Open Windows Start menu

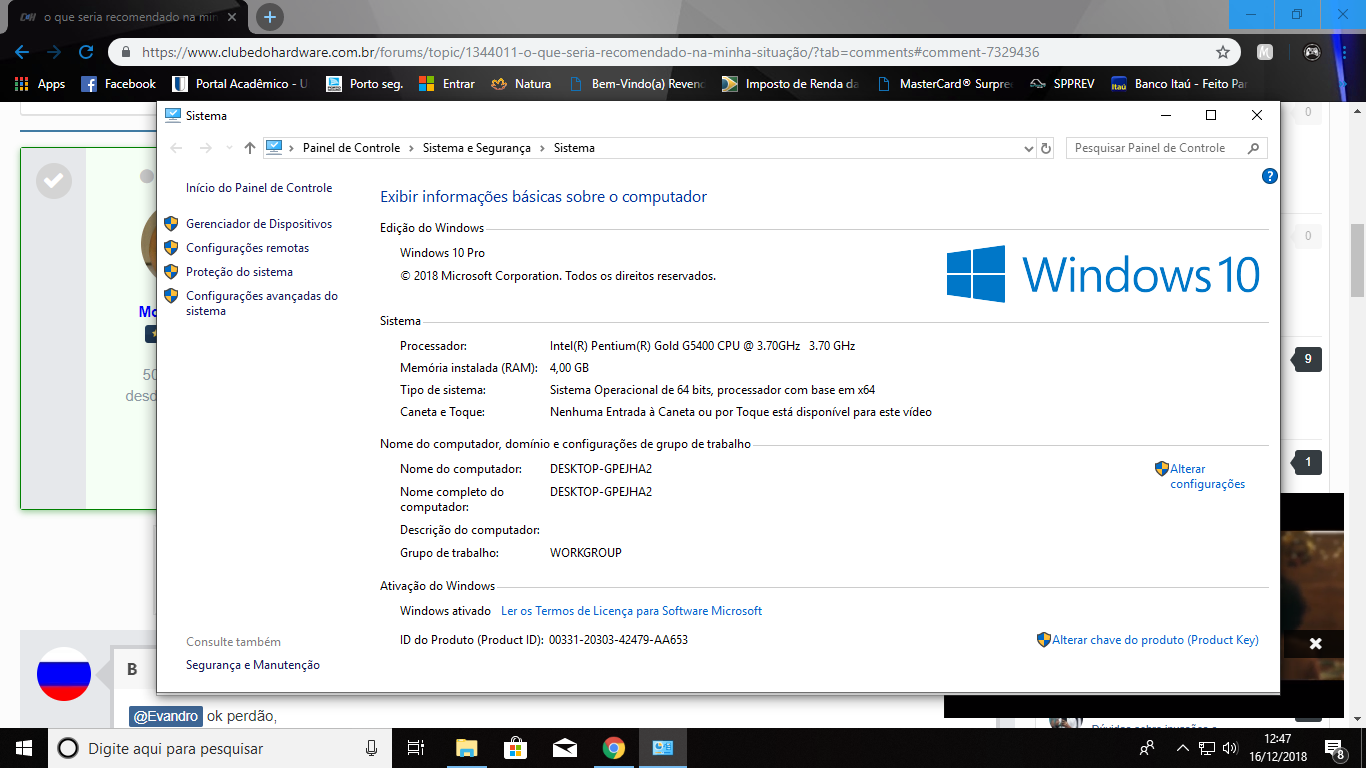pos(23,748)
